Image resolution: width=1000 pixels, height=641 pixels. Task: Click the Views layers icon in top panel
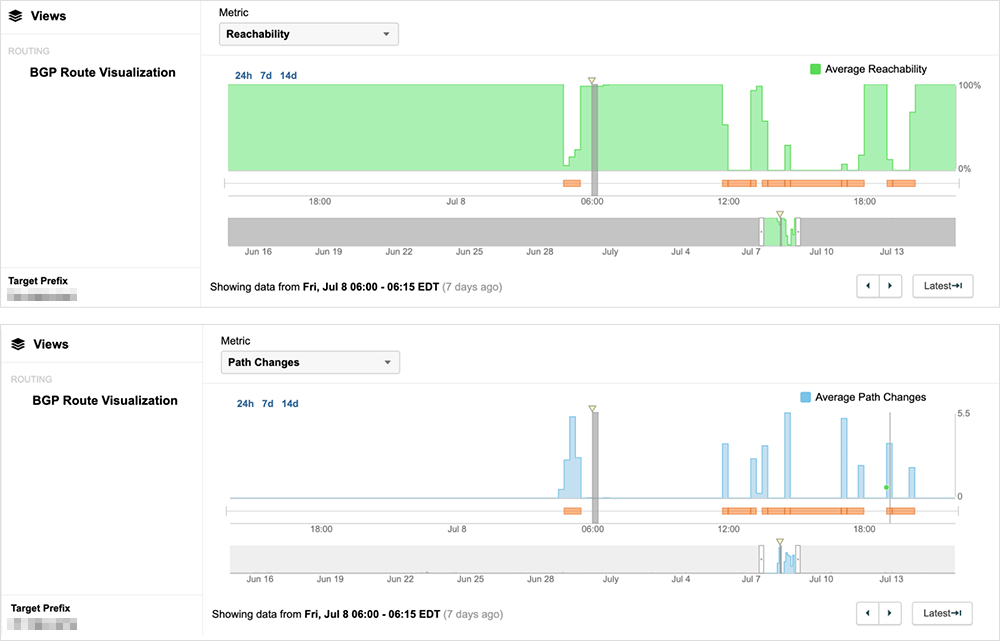[16, 16]
